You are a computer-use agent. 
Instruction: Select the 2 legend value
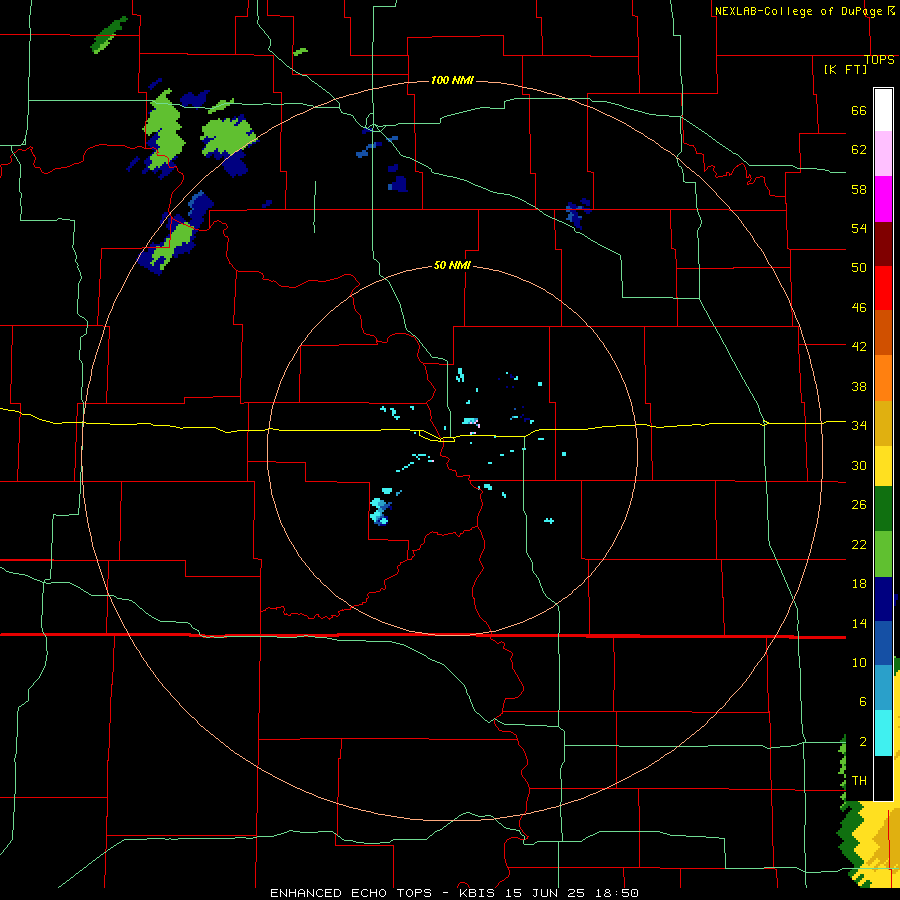[862, 742]
